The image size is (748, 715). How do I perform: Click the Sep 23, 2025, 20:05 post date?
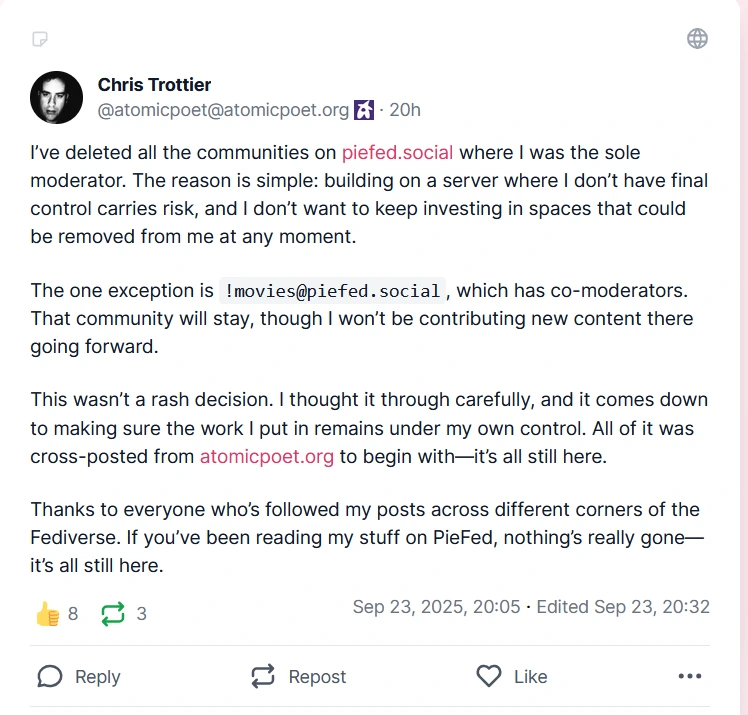tap(436, 607)
